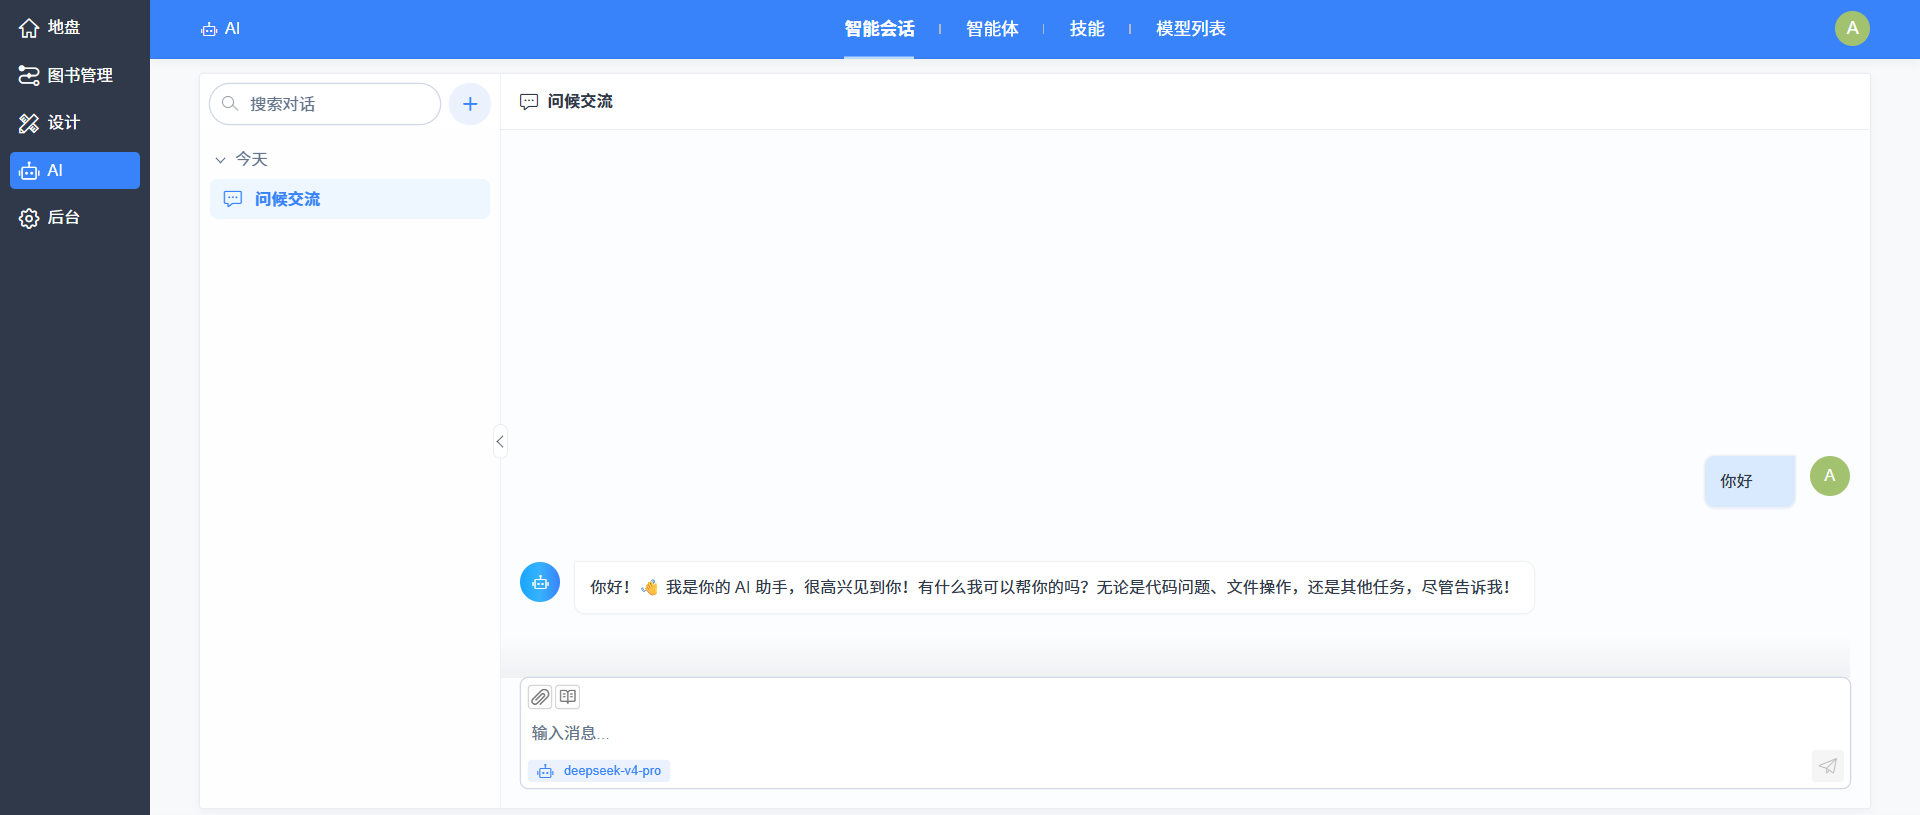The height and width of the screenshot is (815, 1920).
Task: Click the 后台 gear icon
Action: click(x=29, y=218)
